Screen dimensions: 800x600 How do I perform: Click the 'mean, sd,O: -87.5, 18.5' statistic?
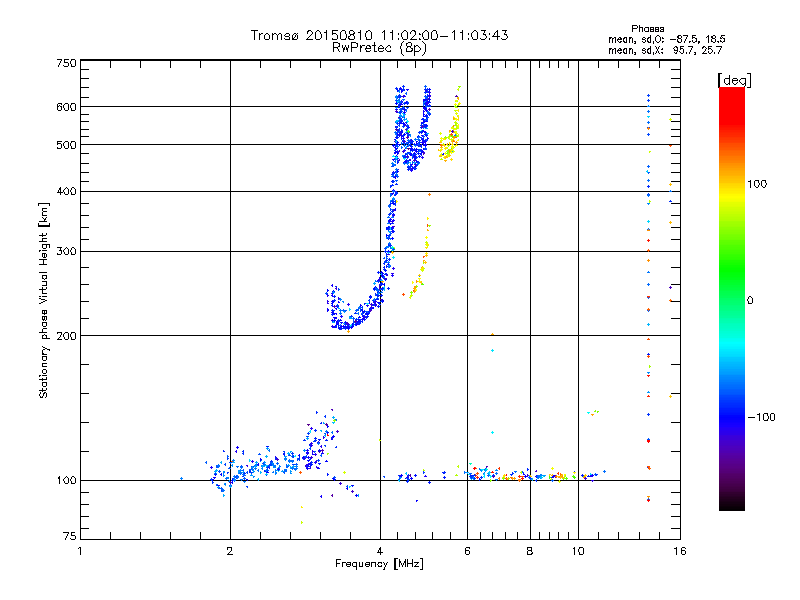pos(666,39)
